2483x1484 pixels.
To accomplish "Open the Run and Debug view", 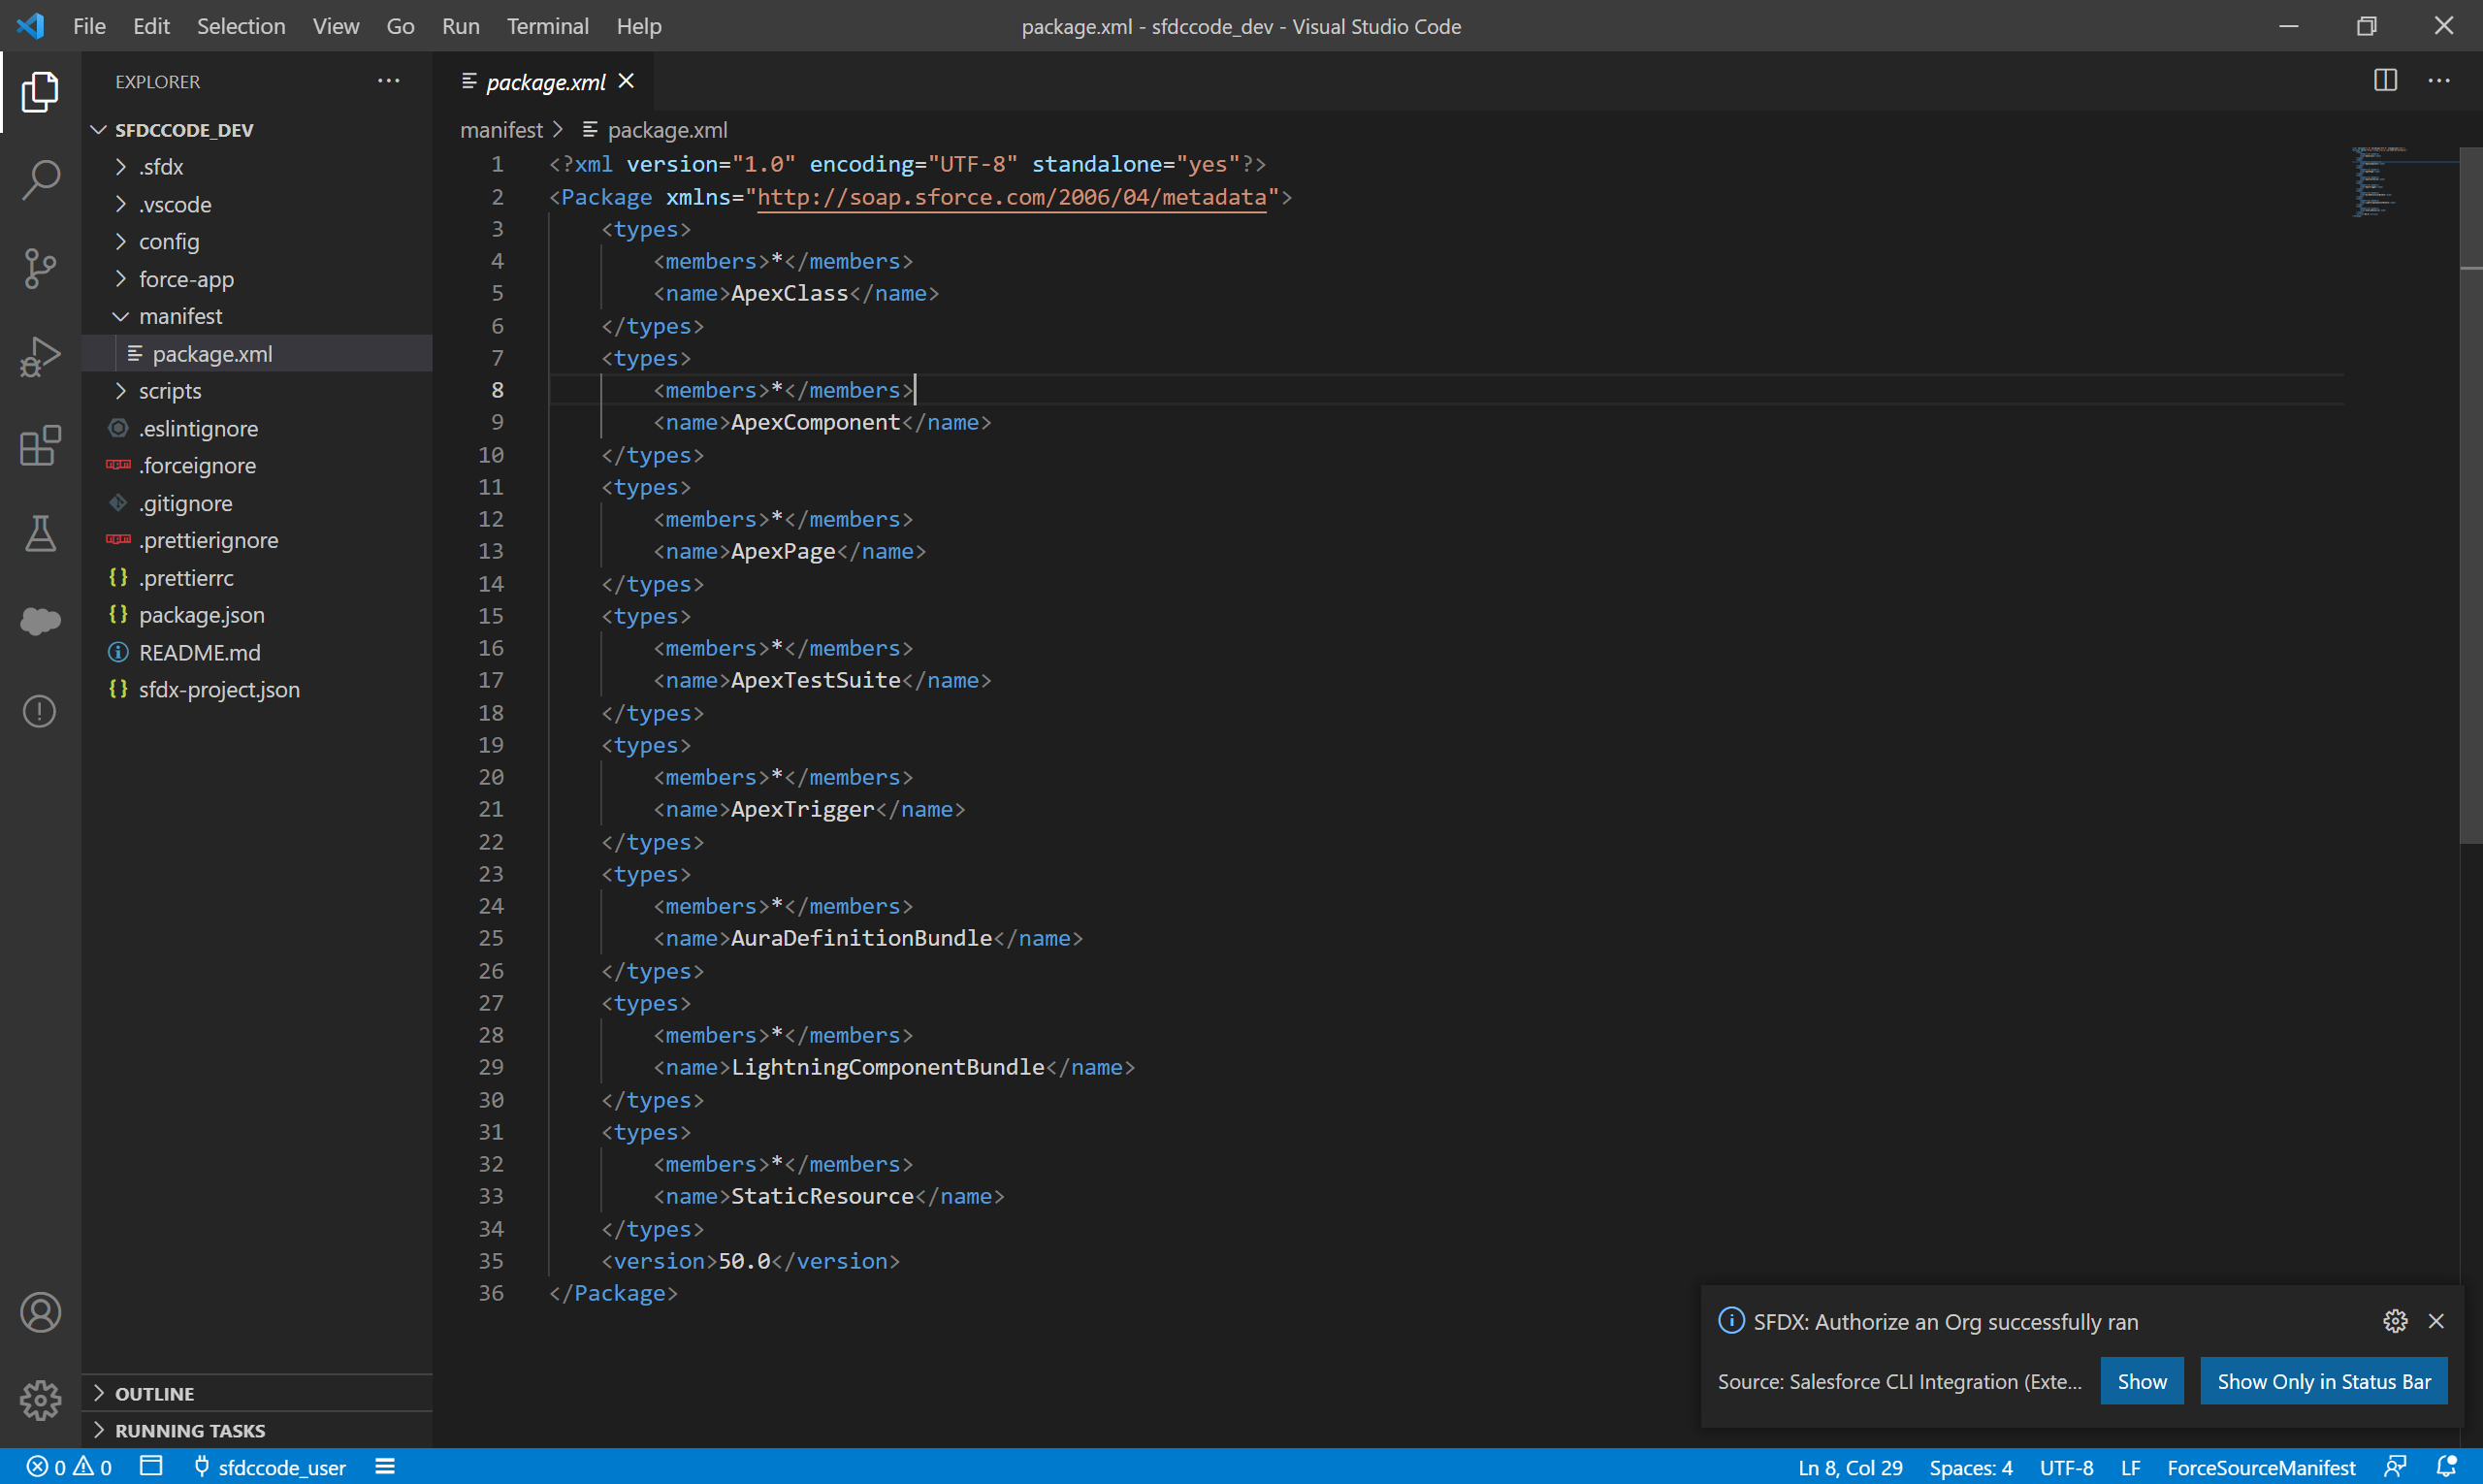I will (40, 357).
